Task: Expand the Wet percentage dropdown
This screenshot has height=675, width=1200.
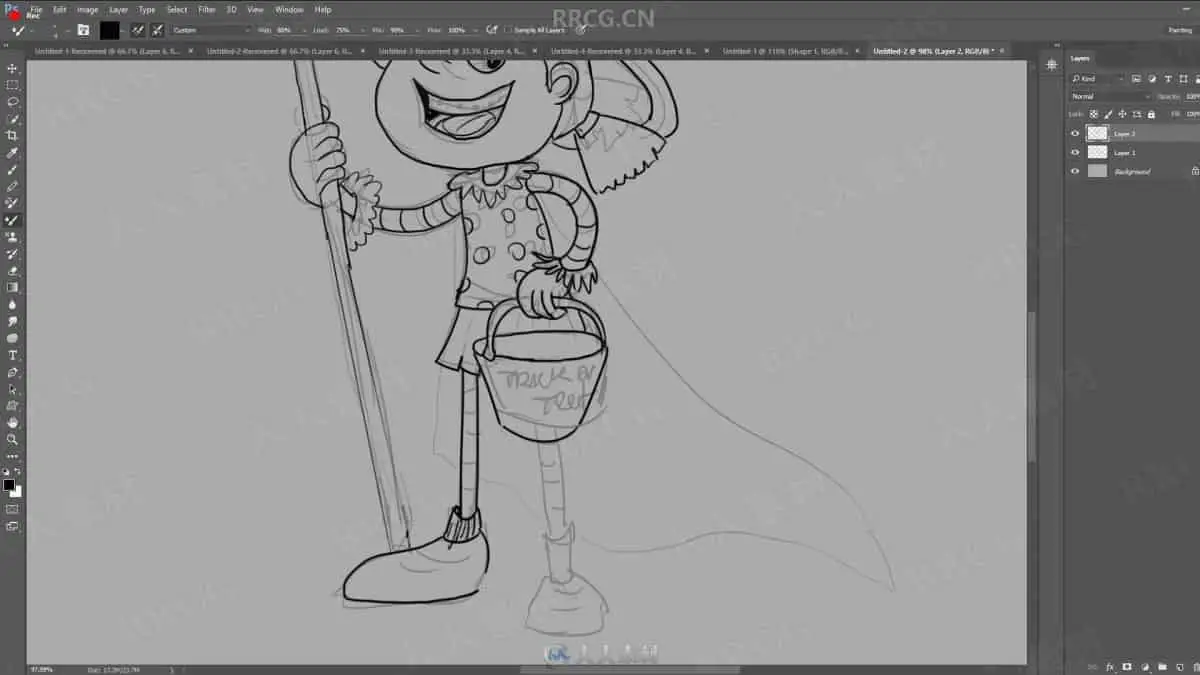Action: tap(302, 30)
